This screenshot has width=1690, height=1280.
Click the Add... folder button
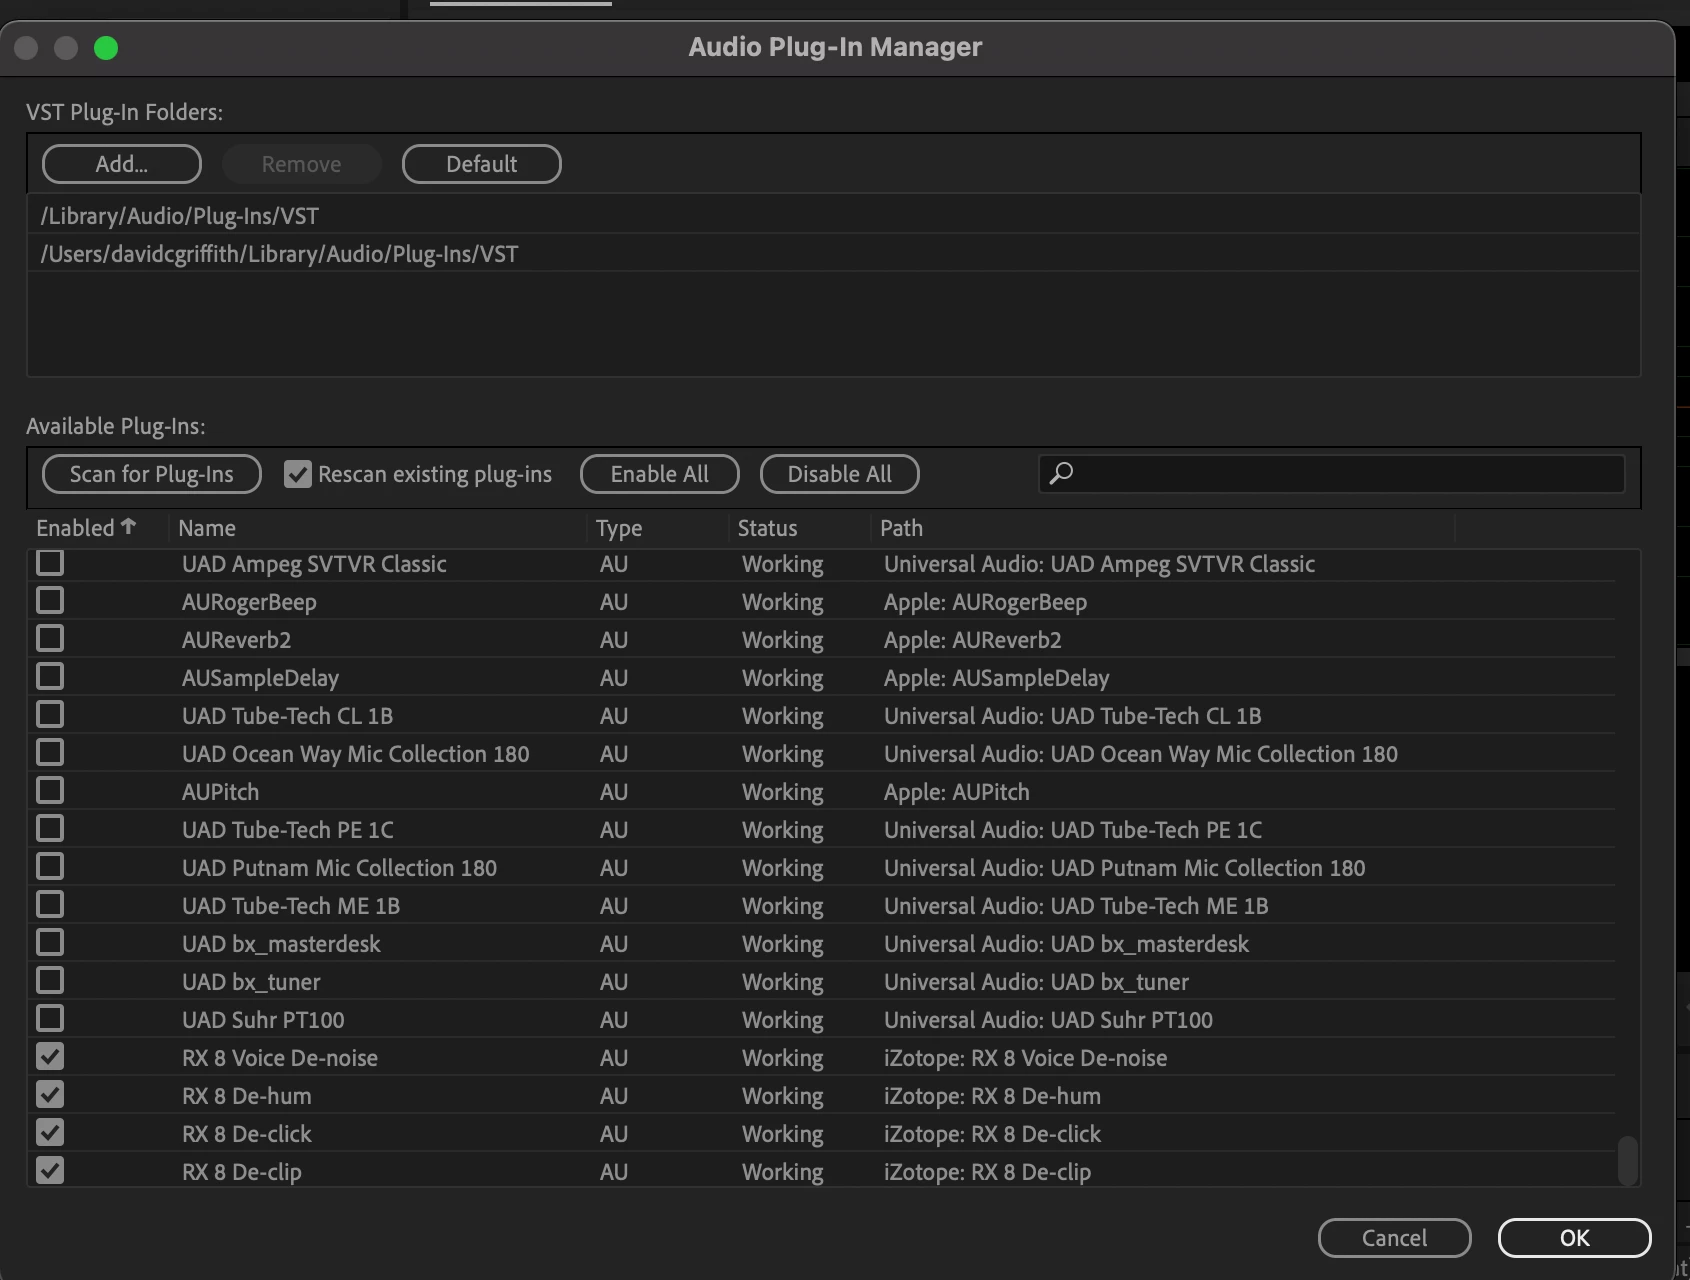click(122, 164)
